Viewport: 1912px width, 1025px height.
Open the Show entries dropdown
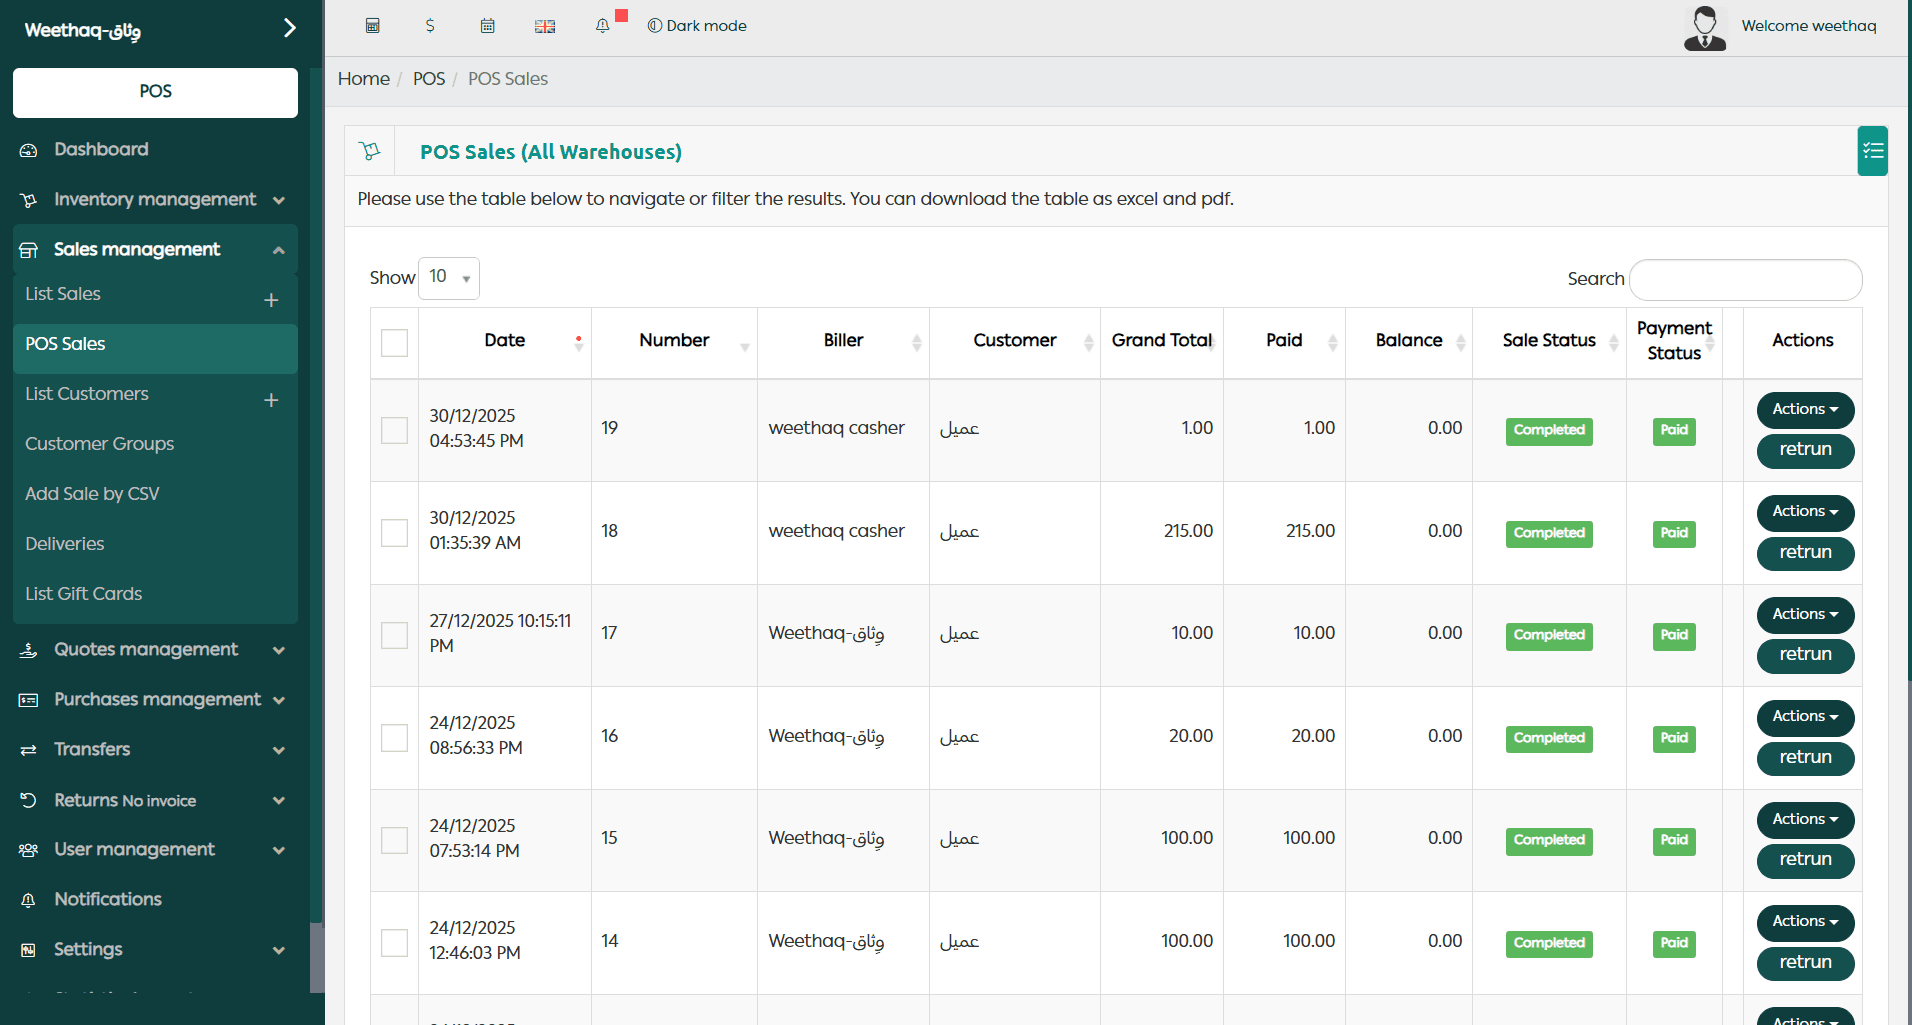point(448,278)
